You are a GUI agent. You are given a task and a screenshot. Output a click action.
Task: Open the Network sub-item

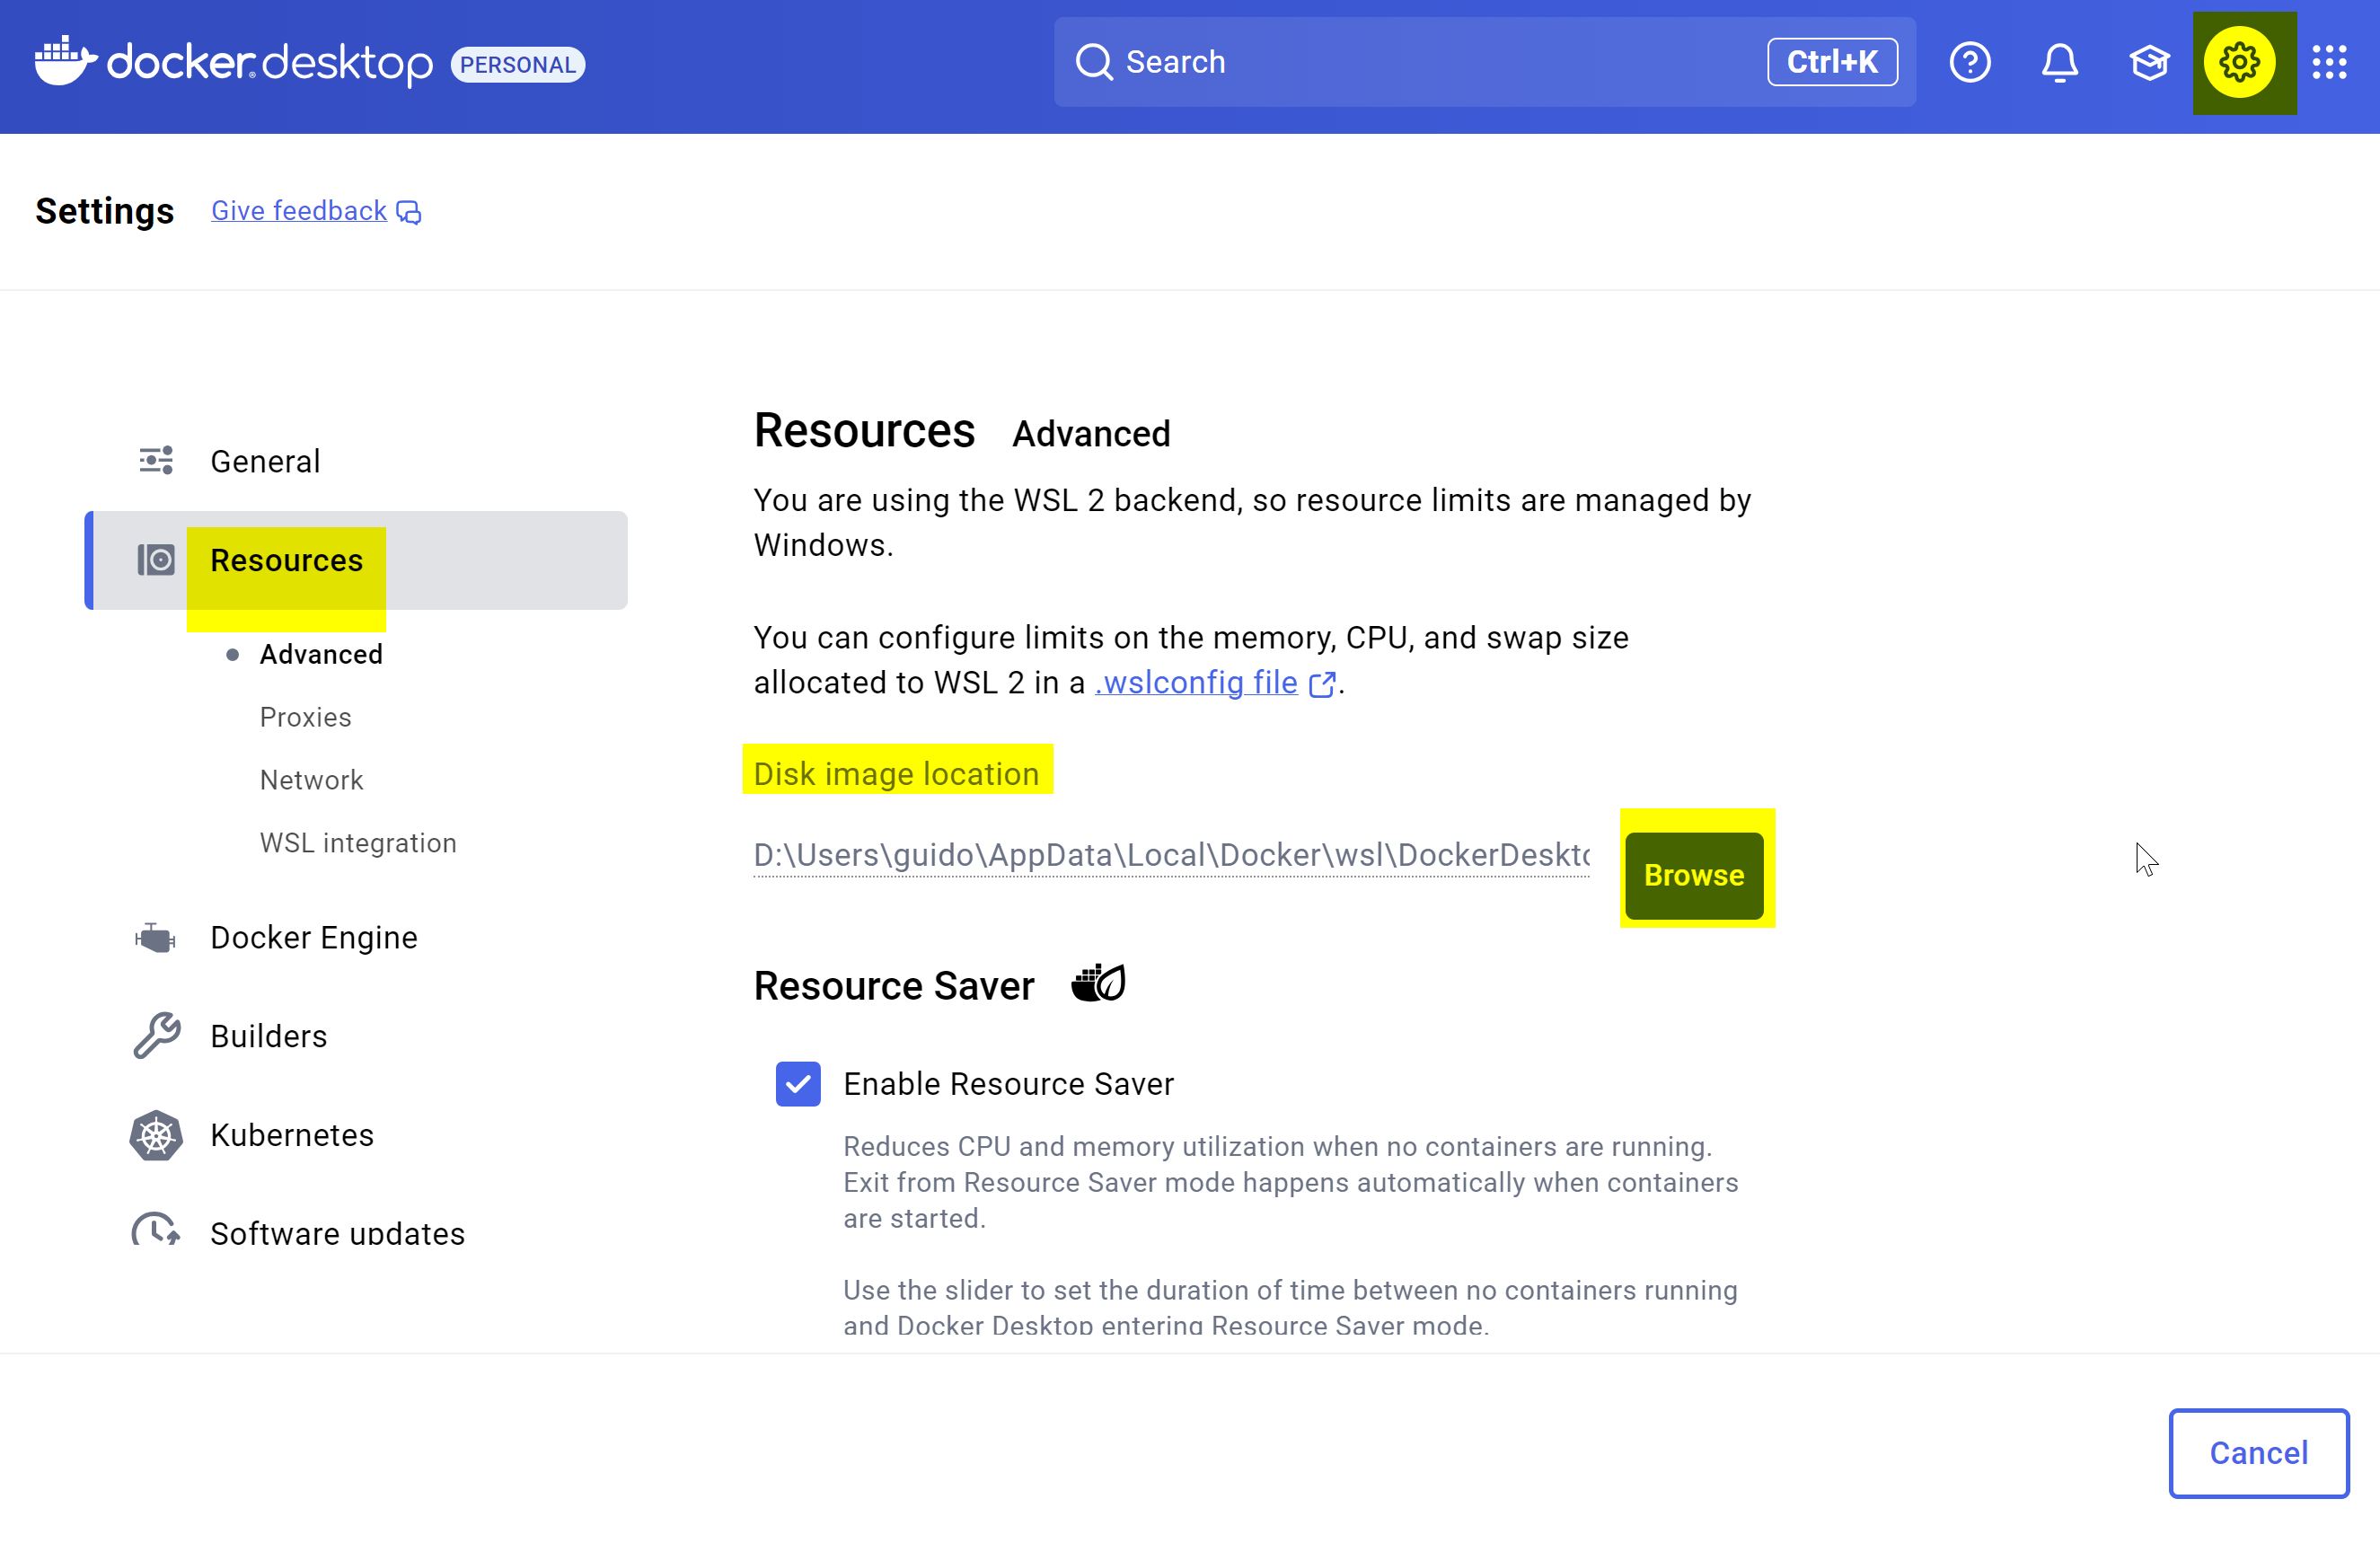[311, 780]
